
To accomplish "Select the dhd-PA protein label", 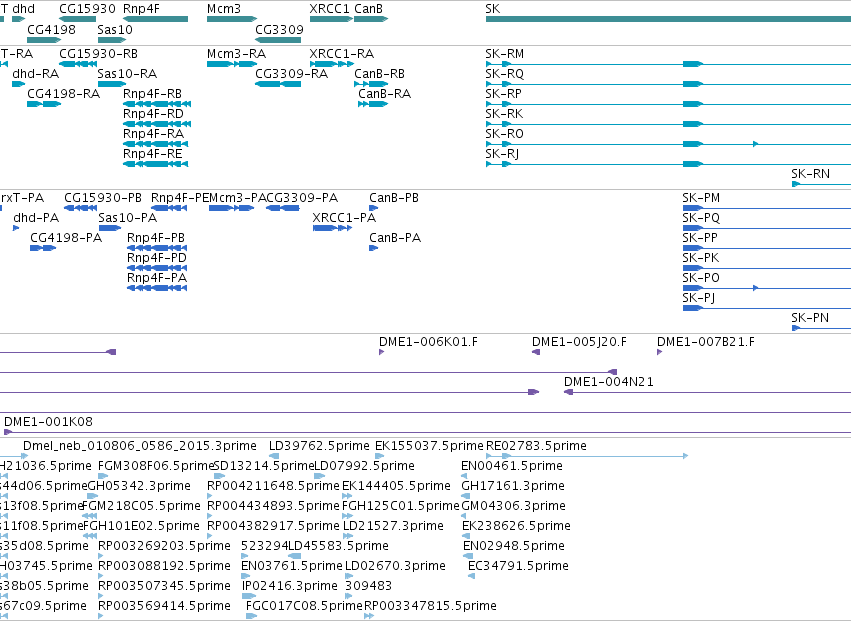I will coord(36,218).
